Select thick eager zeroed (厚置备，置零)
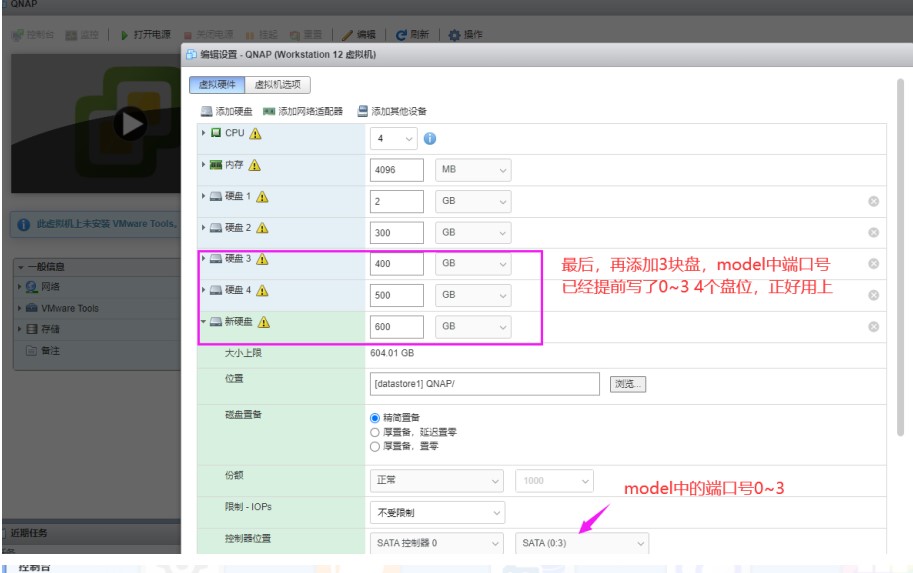The width and height of the screenshot is (913, 573). [x=375, y=447]
